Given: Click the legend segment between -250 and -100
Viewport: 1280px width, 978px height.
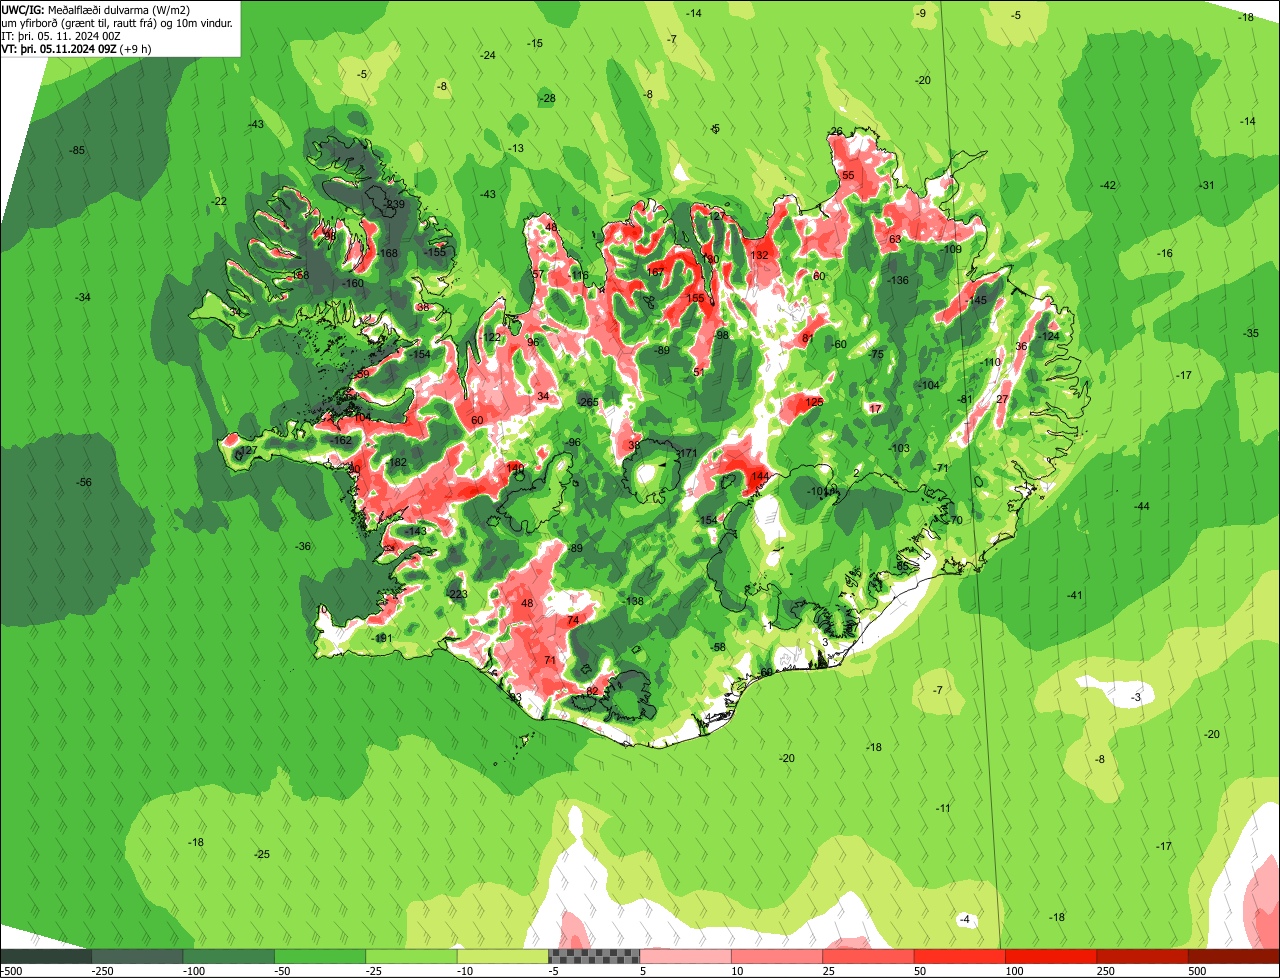Looking at the screenshot, I should 138,955.
